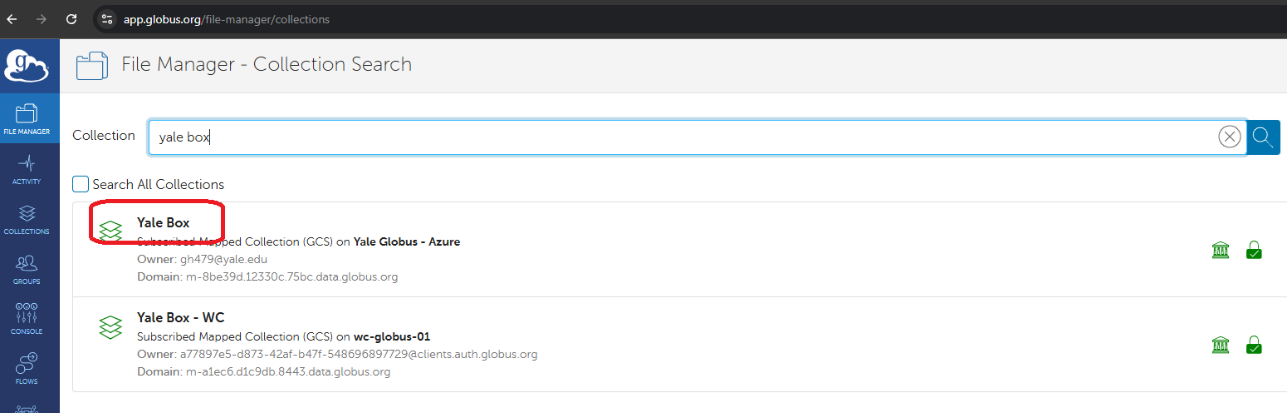
Task: Go back in browser history
Action: (x=12, y=19)
